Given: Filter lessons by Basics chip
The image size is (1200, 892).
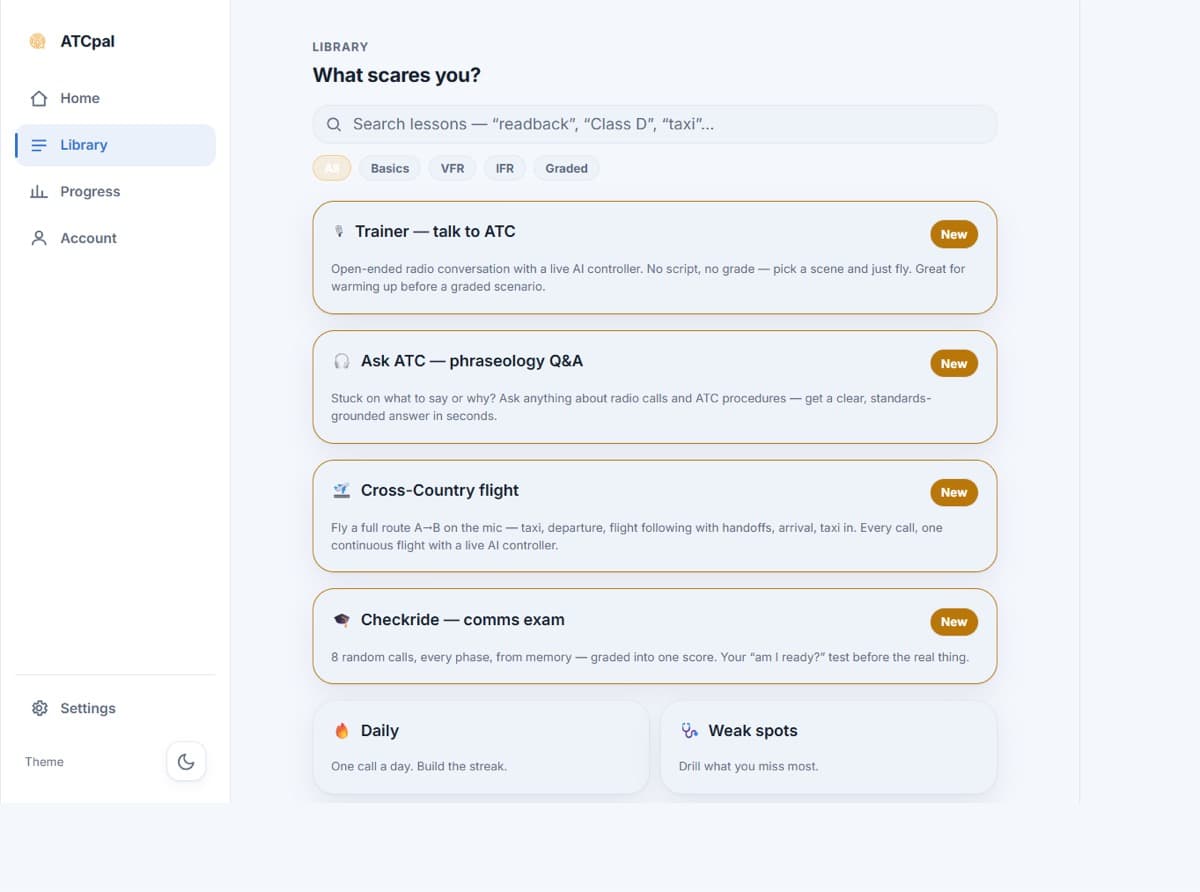Looking at the screenshot, I should (390, 168).
